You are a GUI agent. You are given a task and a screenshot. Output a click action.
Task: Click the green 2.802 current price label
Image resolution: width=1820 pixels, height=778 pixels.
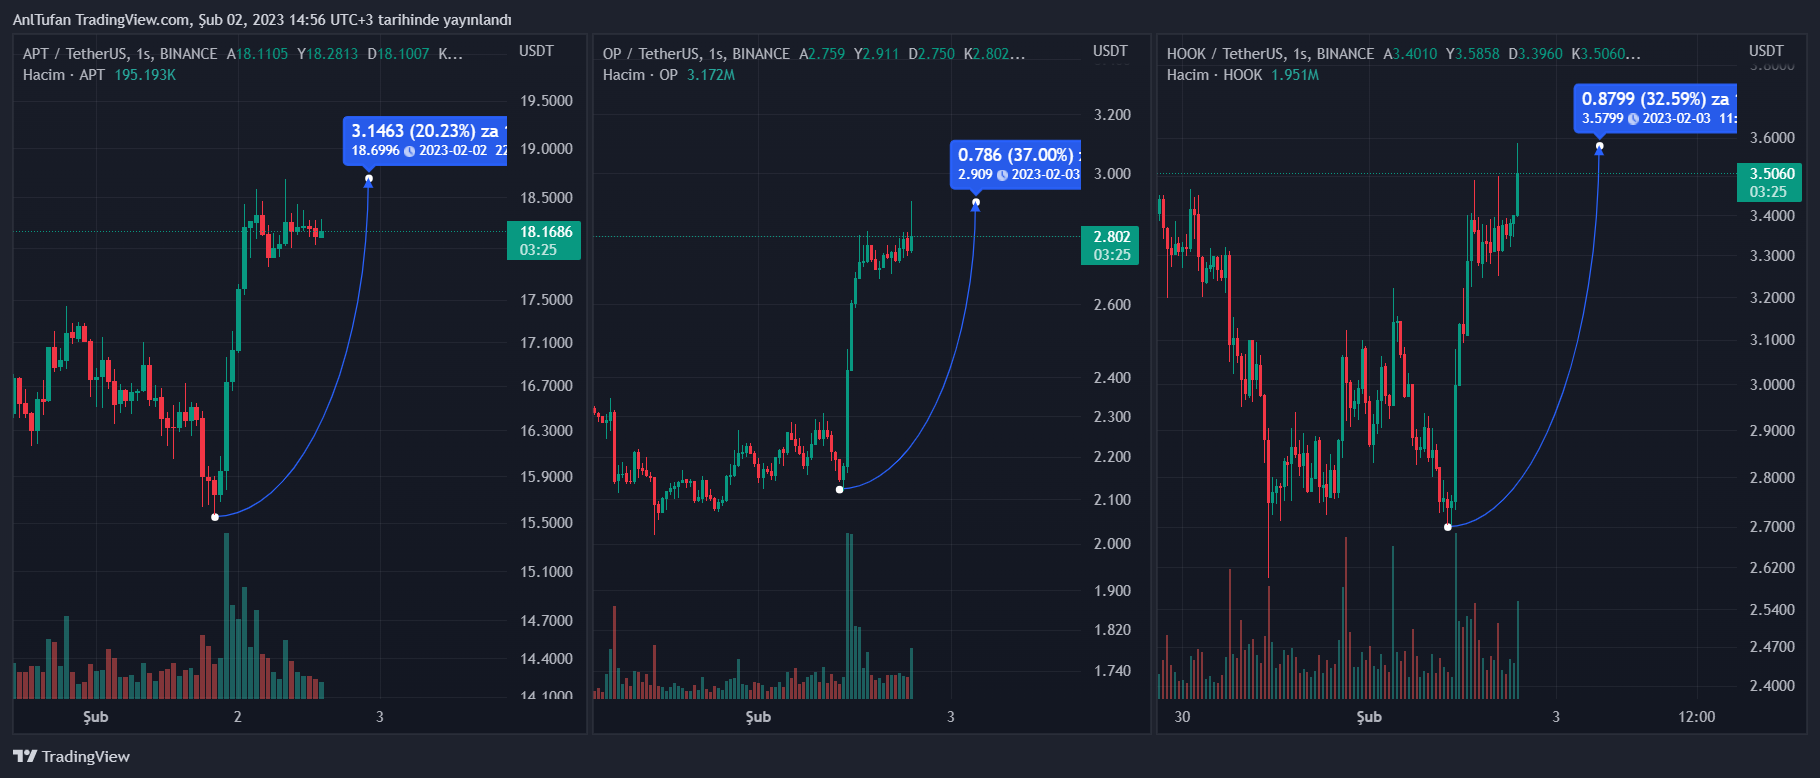click(x=1110, y=245)
